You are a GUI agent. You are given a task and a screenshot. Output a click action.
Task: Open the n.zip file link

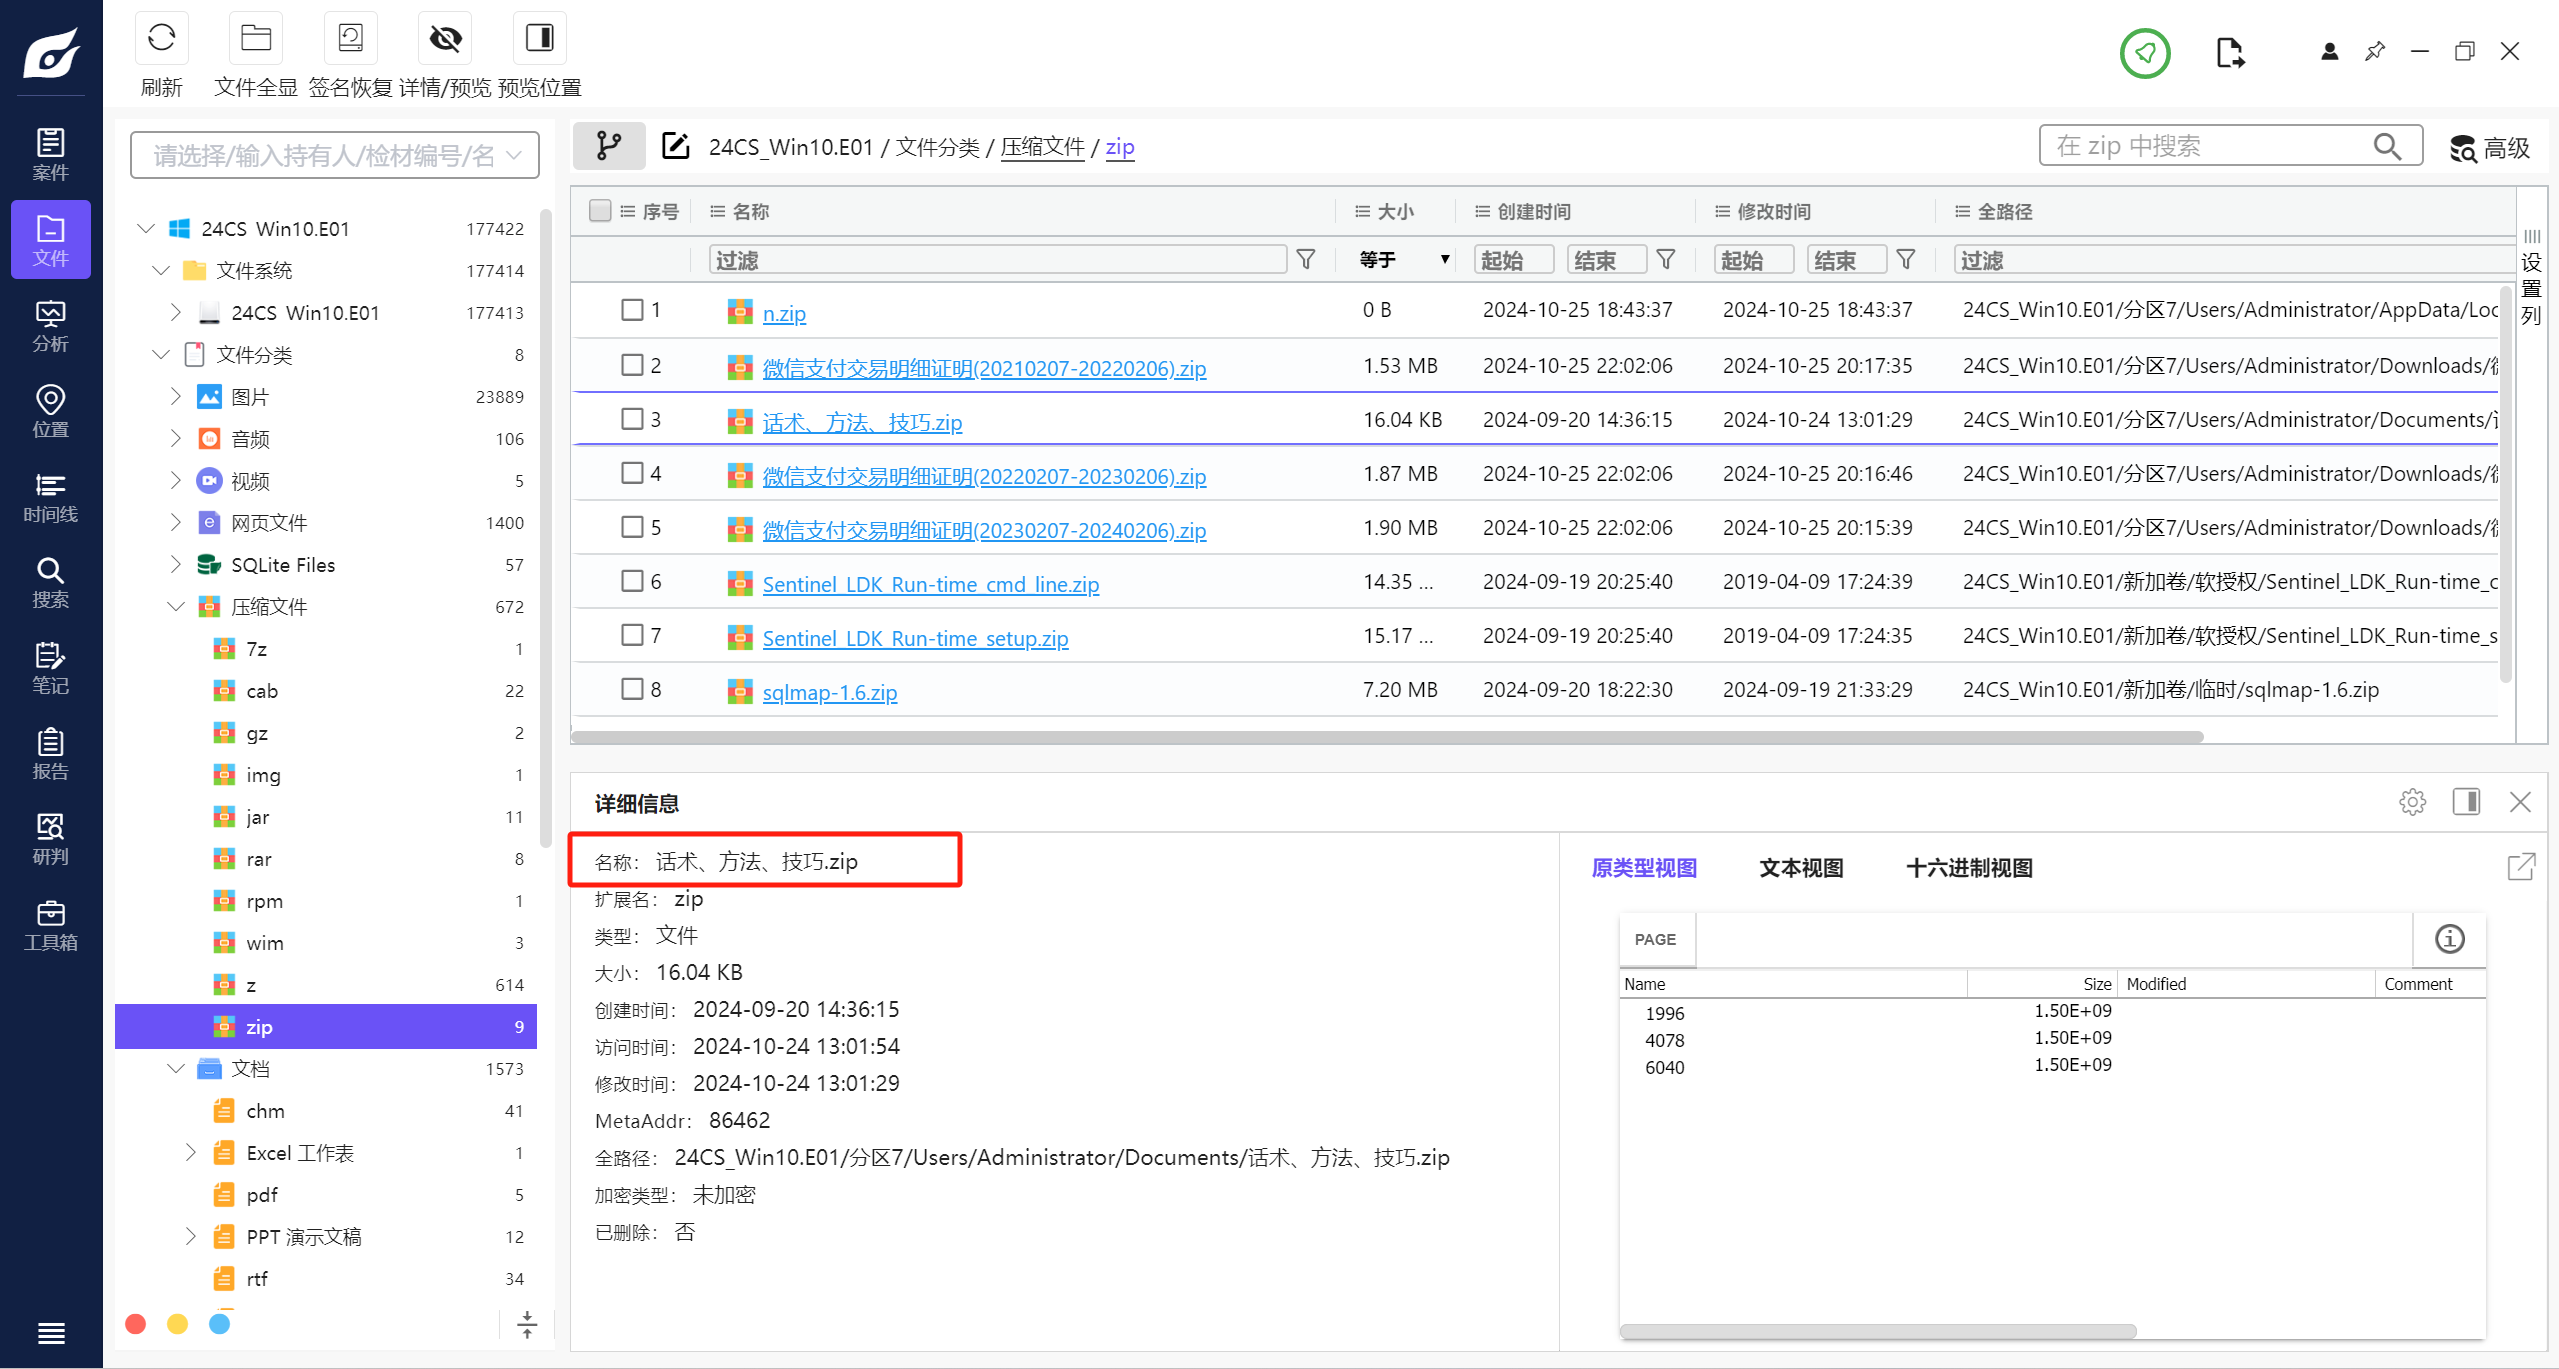pos(784,313)
